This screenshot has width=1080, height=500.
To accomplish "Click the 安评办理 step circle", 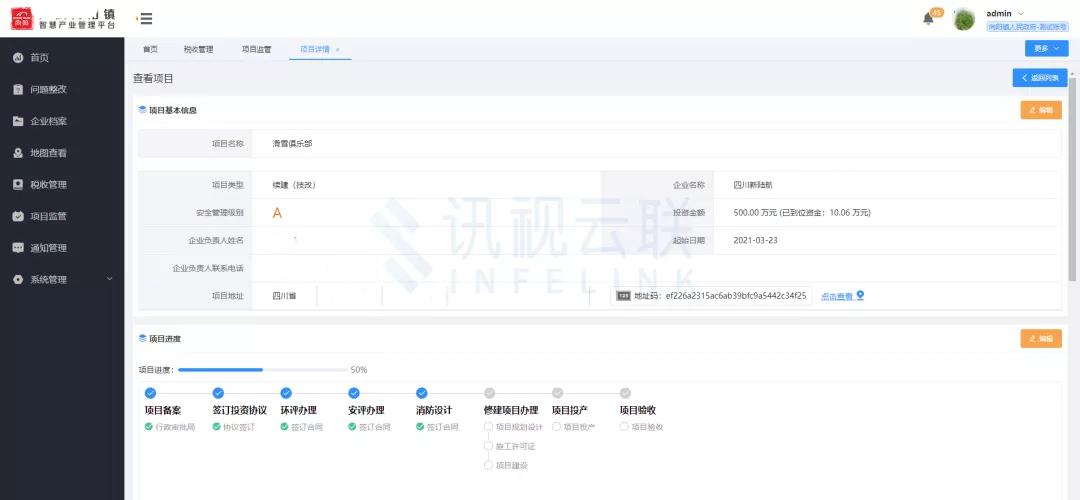I will coord(354,393).
